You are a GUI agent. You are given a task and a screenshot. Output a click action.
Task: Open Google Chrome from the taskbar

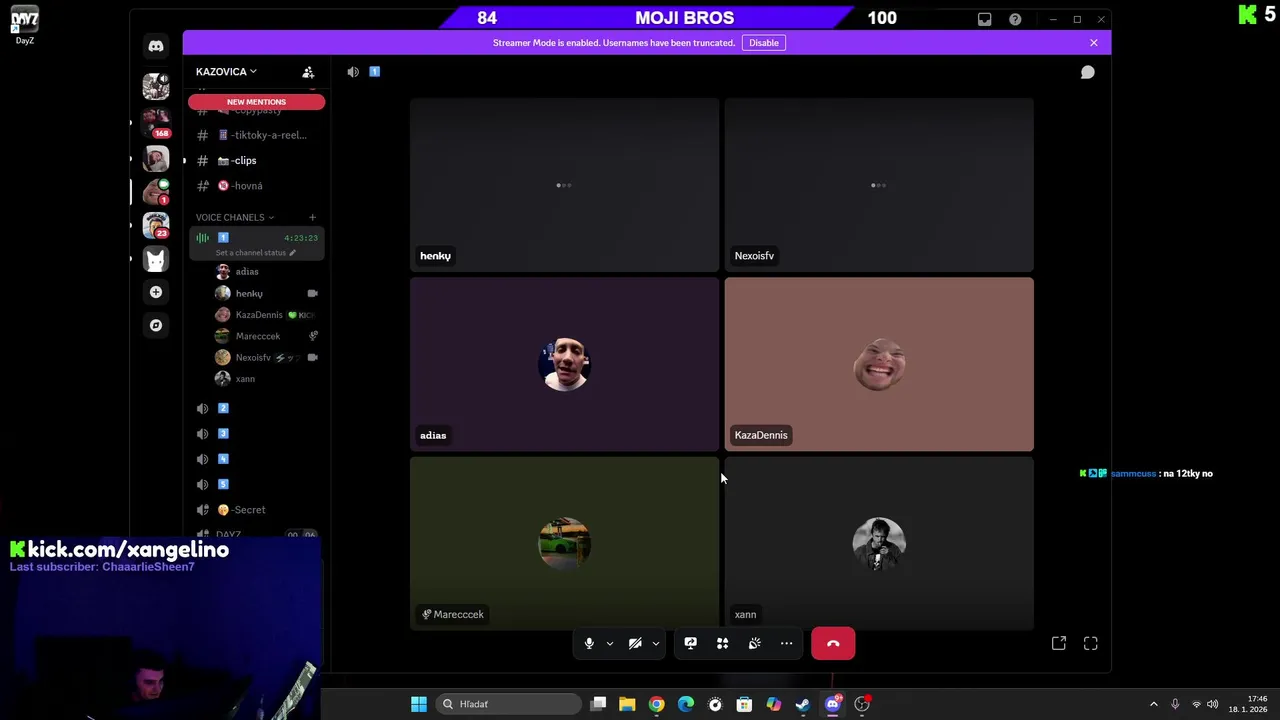coord(656,704)
